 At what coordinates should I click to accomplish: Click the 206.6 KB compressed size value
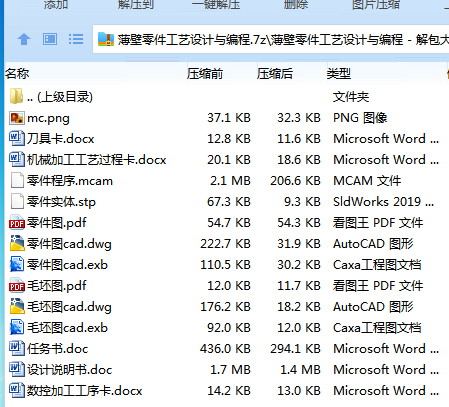(295, 181)
